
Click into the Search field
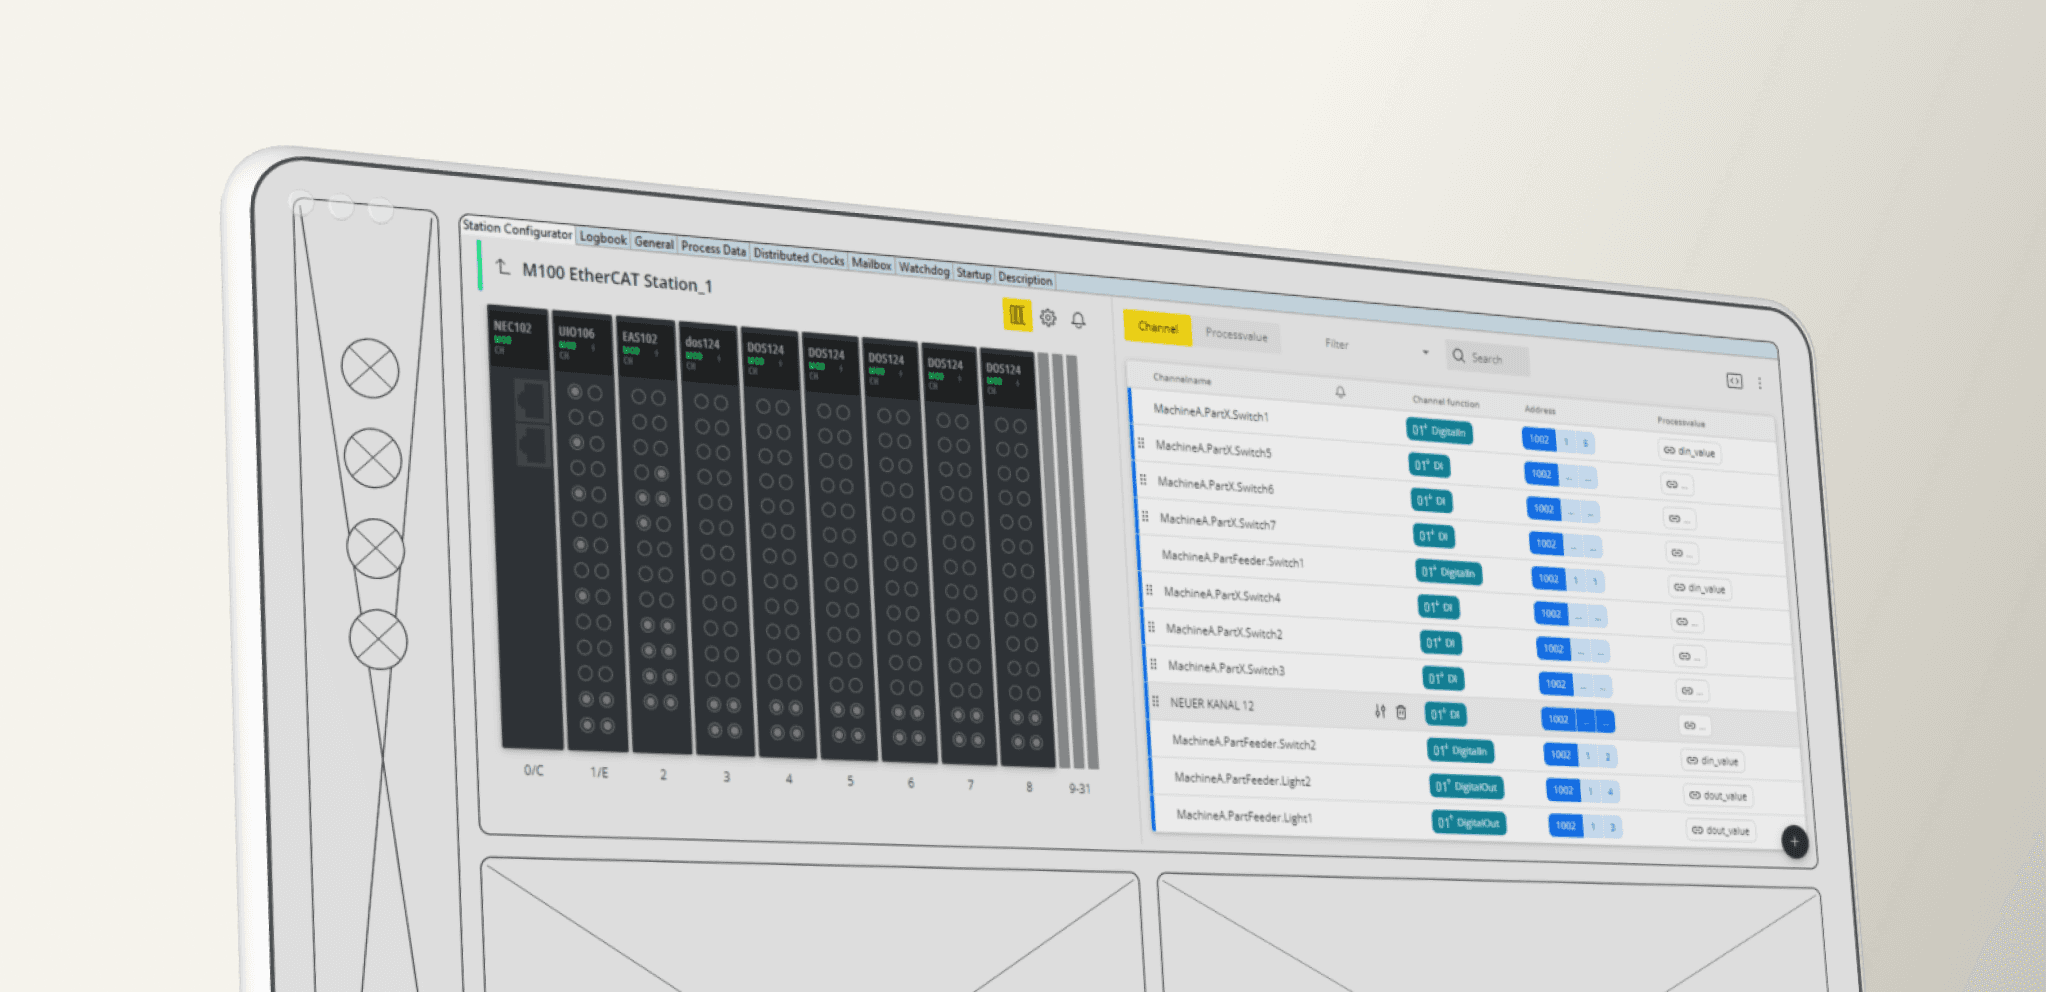click(1489, 358)
